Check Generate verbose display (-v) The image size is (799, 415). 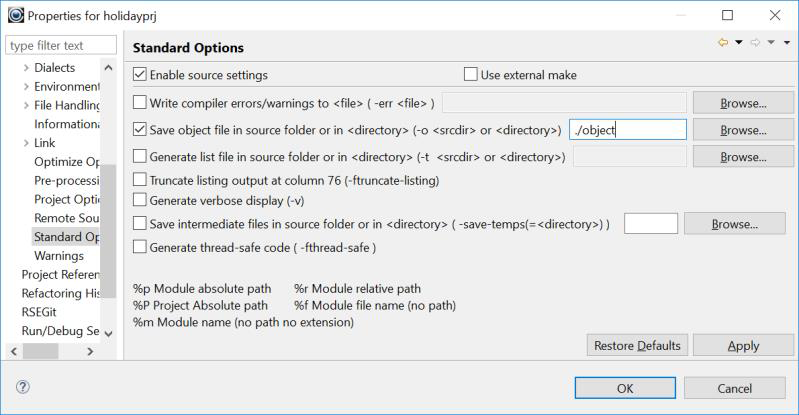[x=140, y=199]
